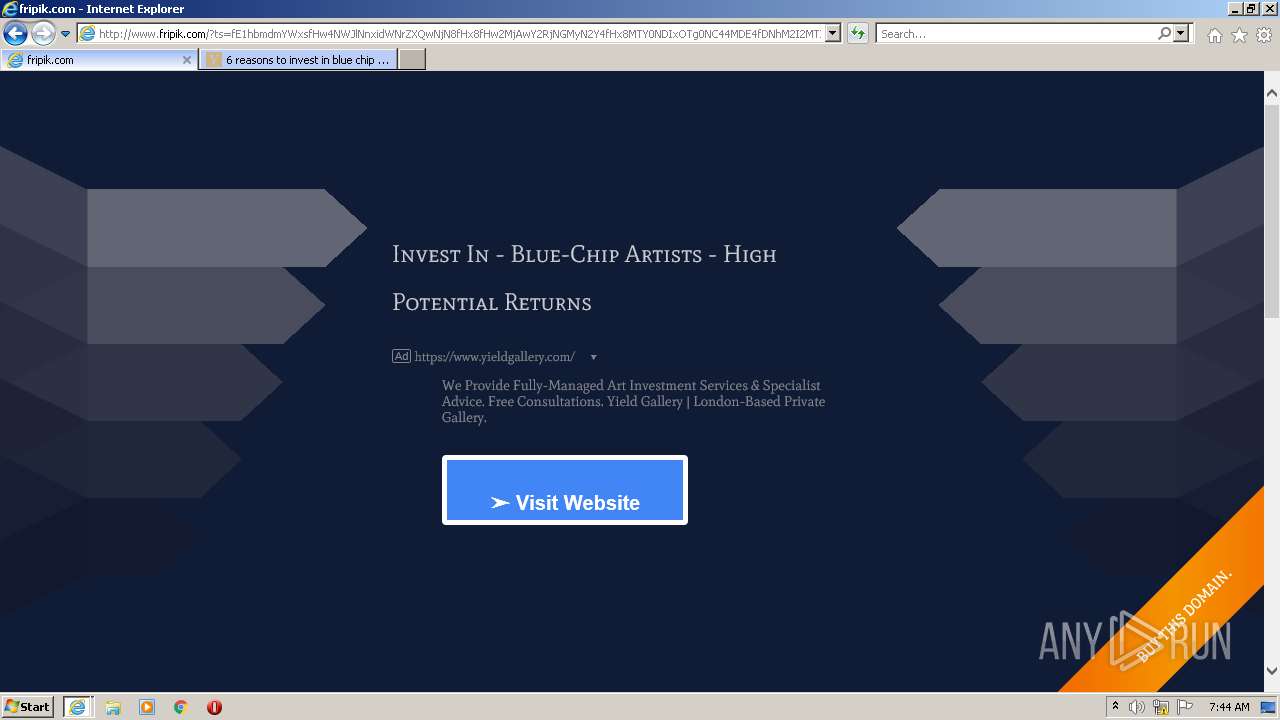This screenshot has width=1280, height=720.
Task: Click the Ad badge label
Action: coord(401,356)
